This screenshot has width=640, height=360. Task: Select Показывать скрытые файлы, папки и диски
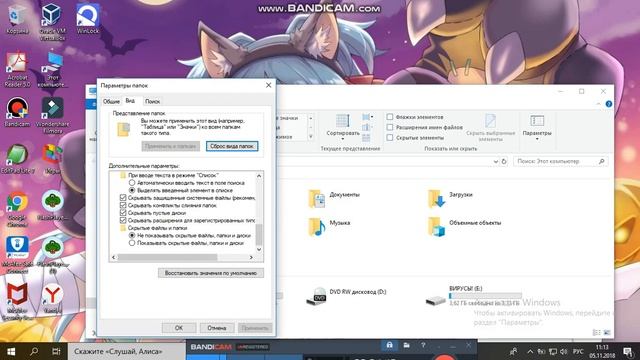(x=132, y=243)
